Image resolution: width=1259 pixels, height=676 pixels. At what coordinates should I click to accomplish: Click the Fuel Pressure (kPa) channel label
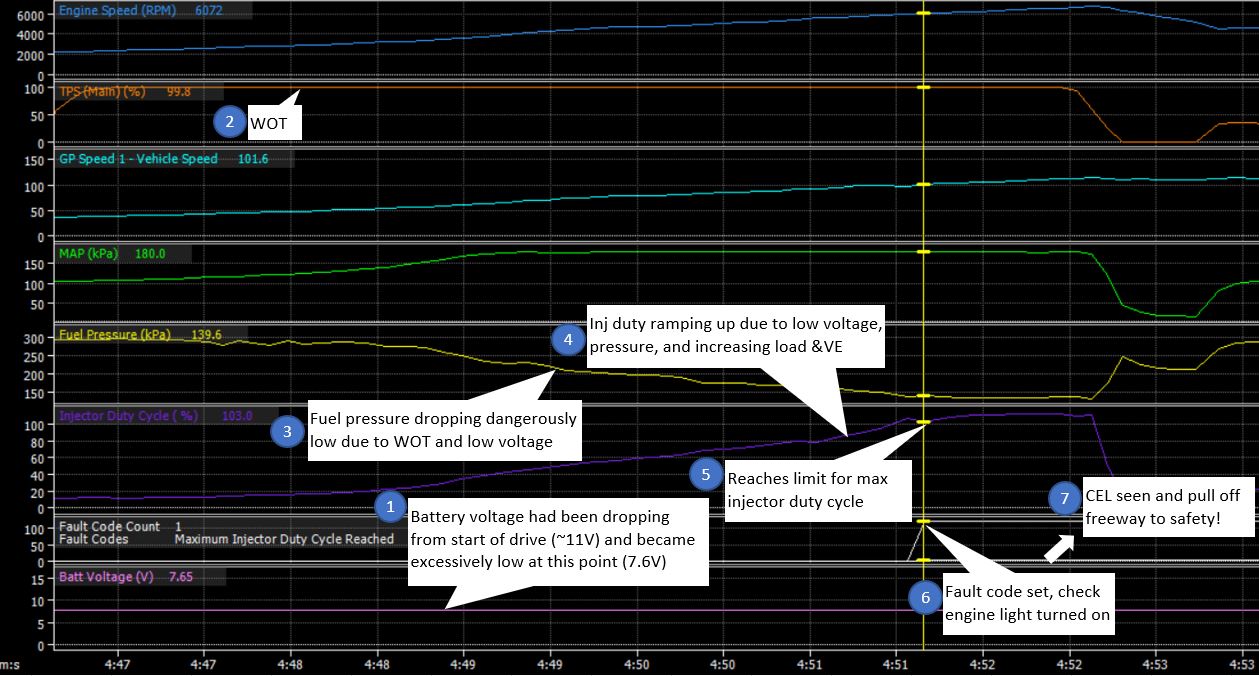tap(114, 334)
